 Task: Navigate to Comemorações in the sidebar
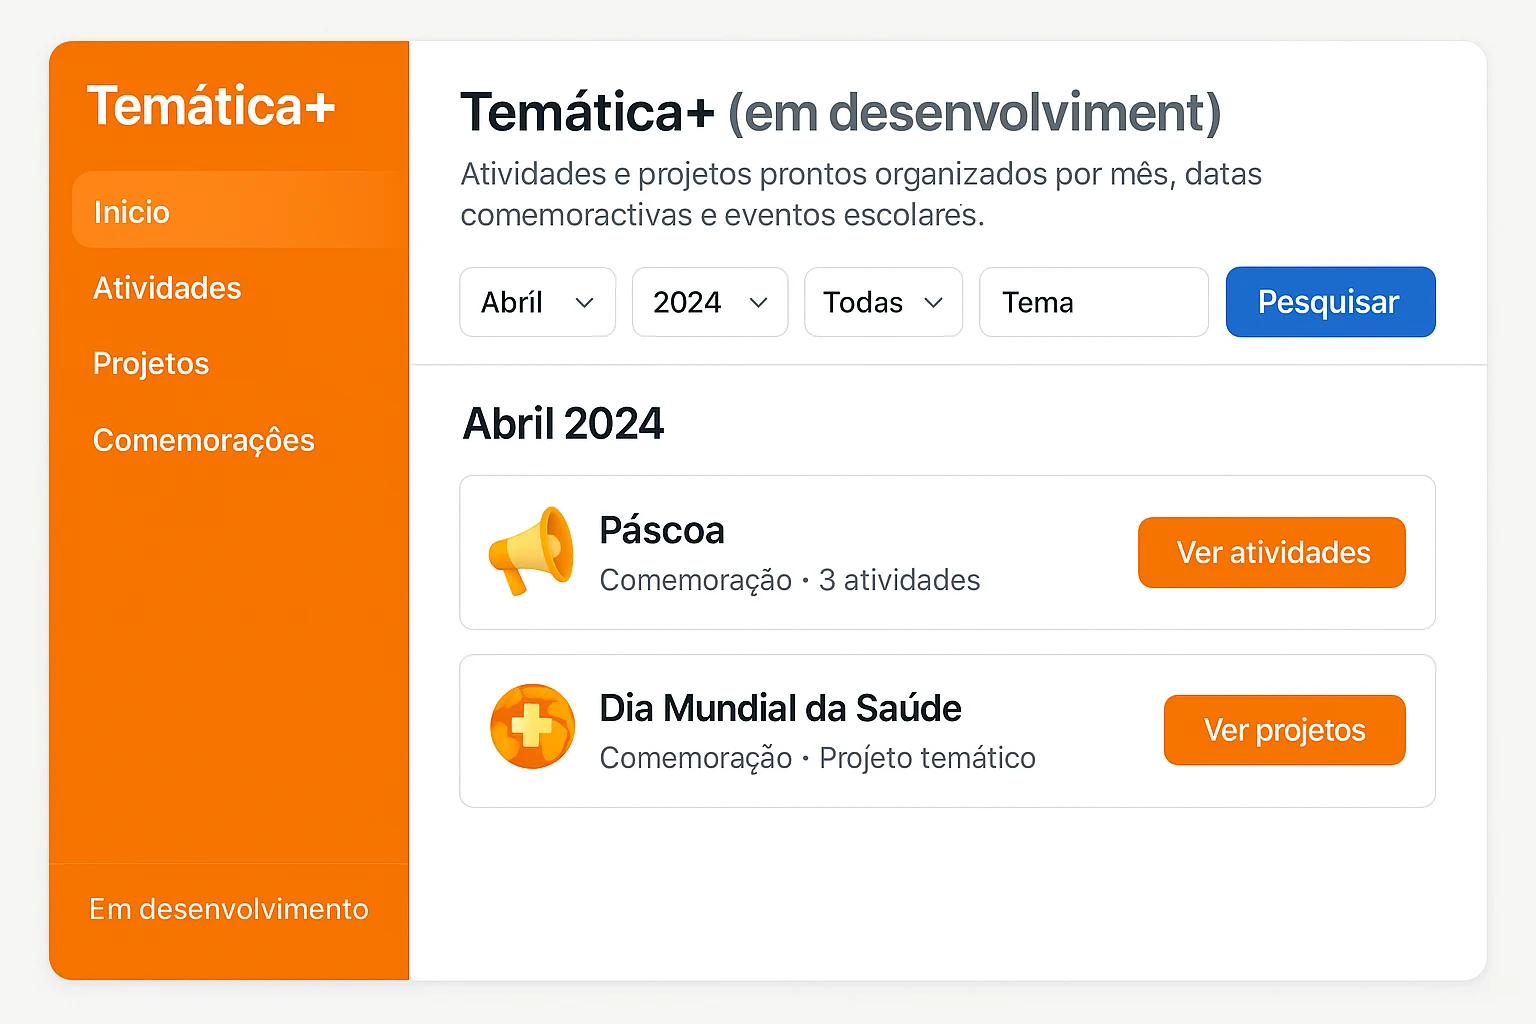coord(204,440)
